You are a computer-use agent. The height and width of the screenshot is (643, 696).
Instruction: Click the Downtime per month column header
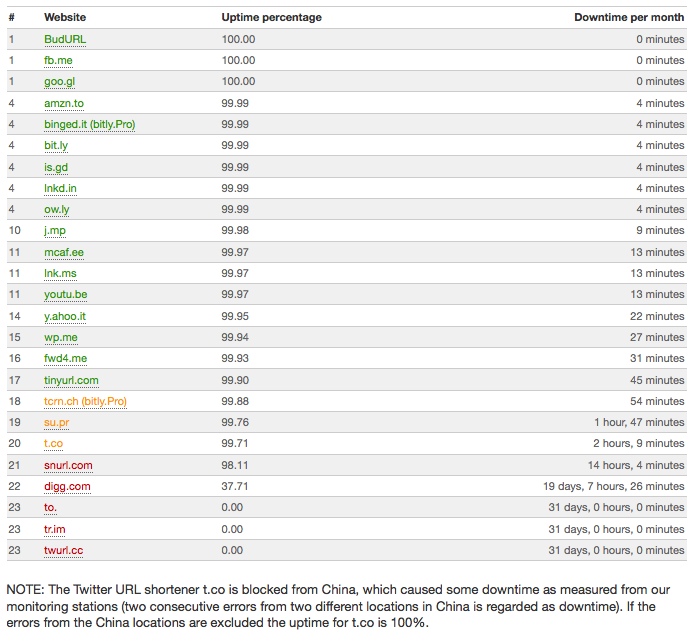[x=629, y=17]
